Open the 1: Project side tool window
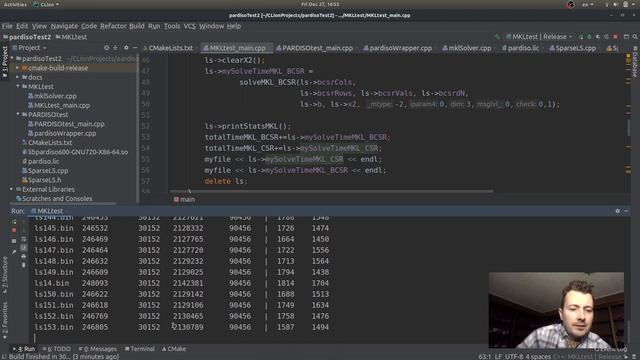The width and height of the screenshot is (640, 360). 5,62
